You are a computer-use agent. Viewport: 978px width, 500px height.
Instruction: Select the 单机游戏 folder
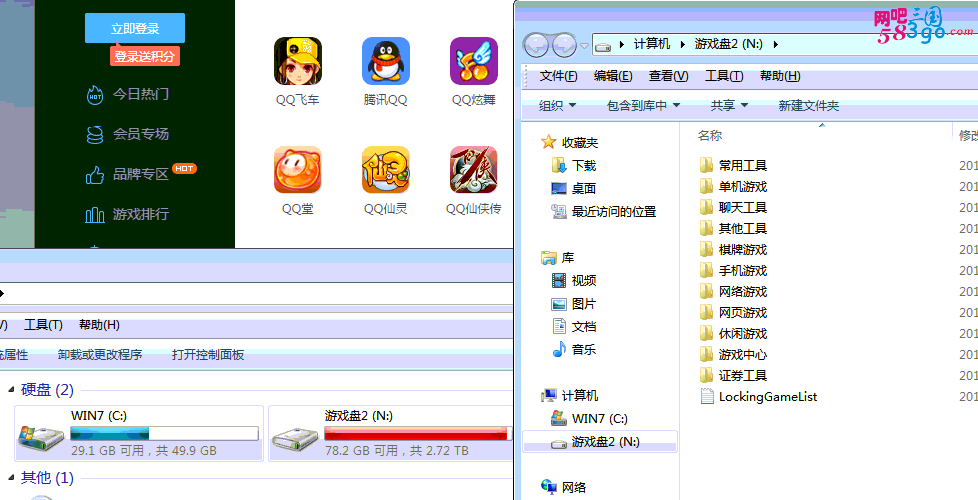734,186
